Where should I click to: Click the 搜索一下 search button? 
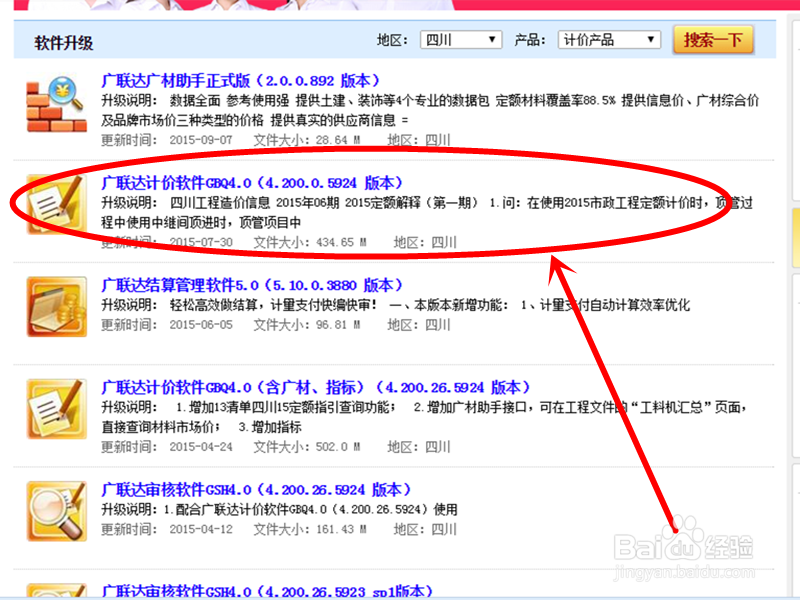713,40
